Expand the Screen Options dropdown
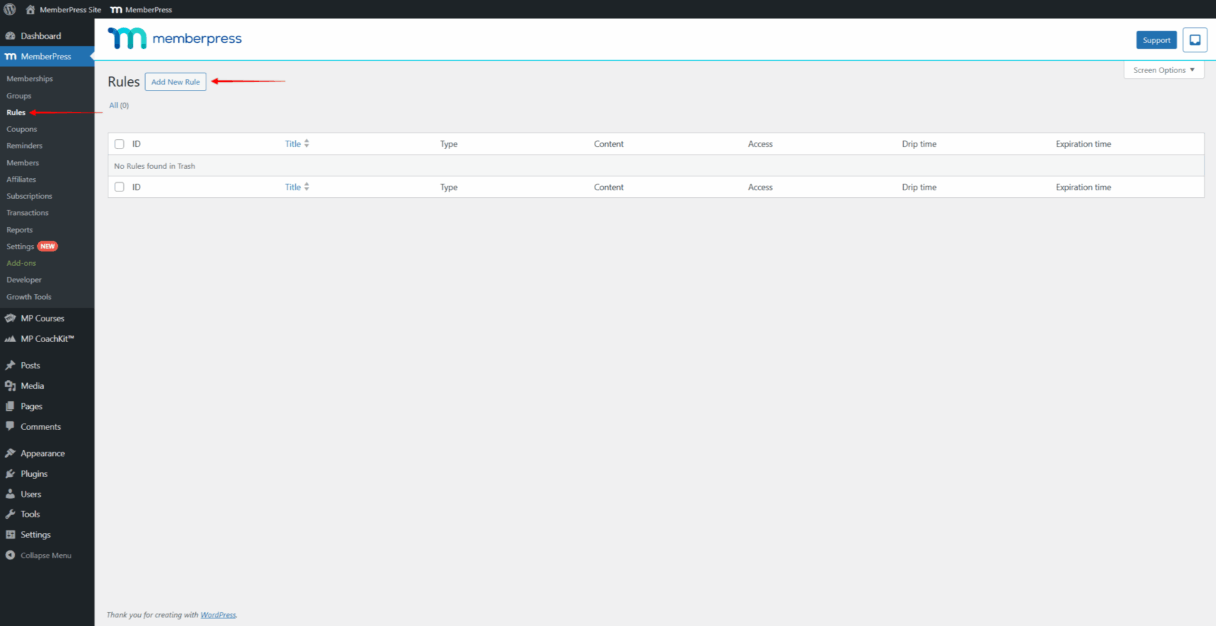 click(1164, 70)
